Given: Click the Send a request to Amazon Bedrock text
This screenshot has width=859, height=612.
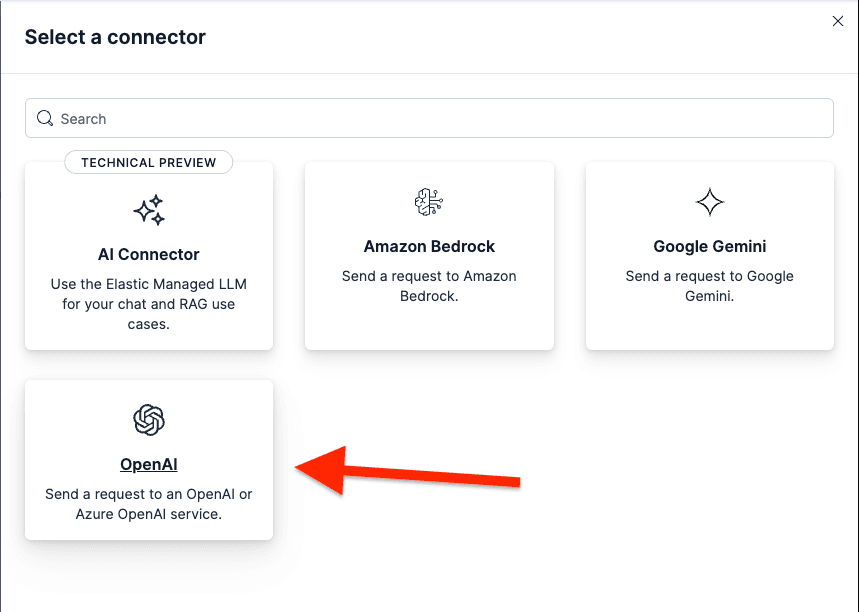Looking at the screenshot, I should [429, 286].
